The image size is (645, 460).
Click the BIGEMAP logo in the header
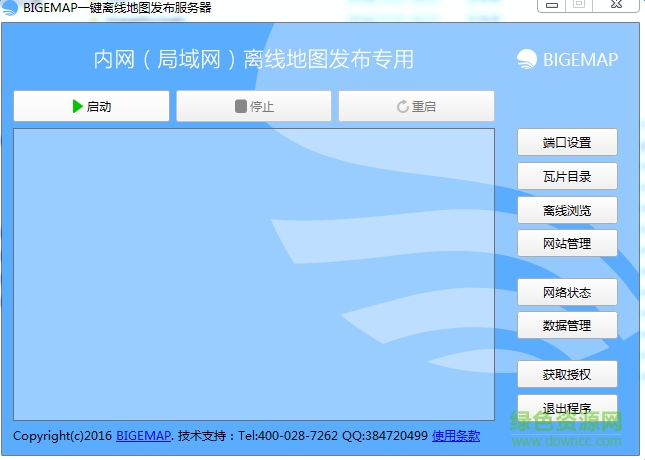(x=567, y=59)
